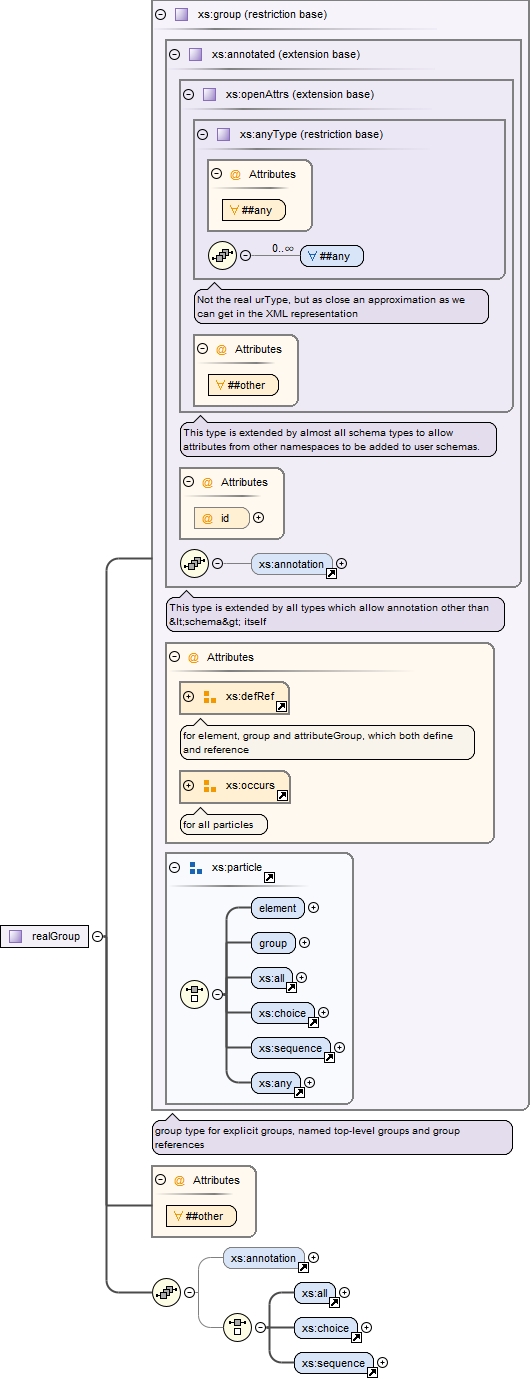Select the realGroup root node
Viewport: 531px width, 1379px height.
click(45, 937)
